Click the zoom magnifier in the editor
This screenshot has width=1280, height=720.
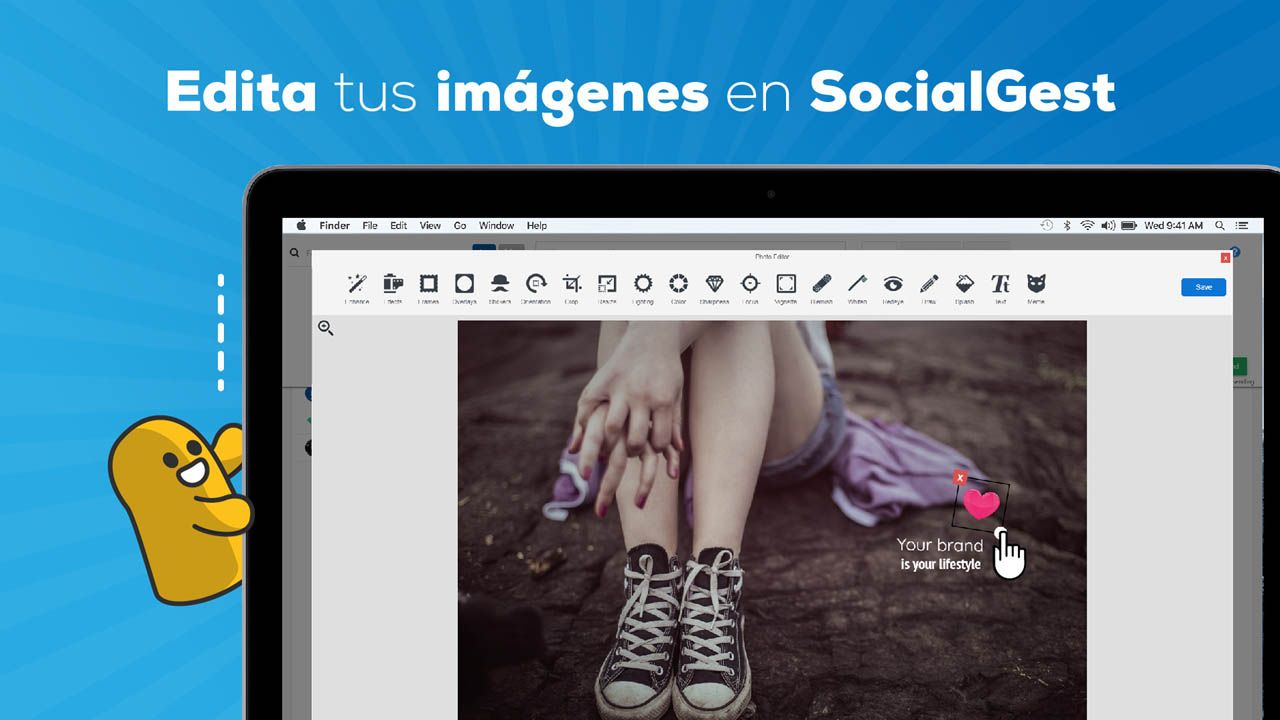(x=325, y=328)
